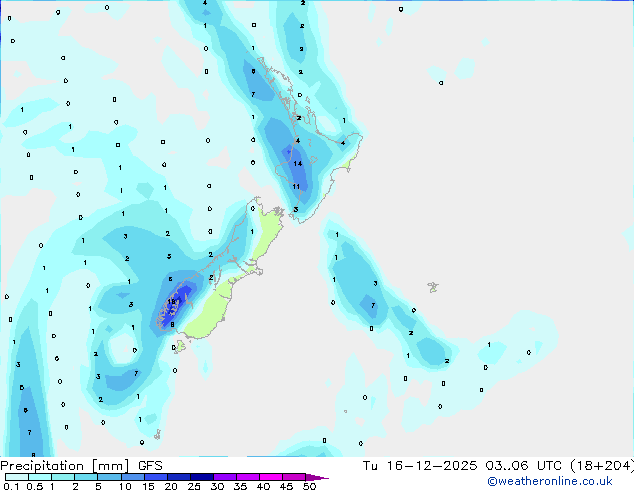634x490 pixels.
Task: Click the '0.5' legend scale label
Action: tap(35, 486)
